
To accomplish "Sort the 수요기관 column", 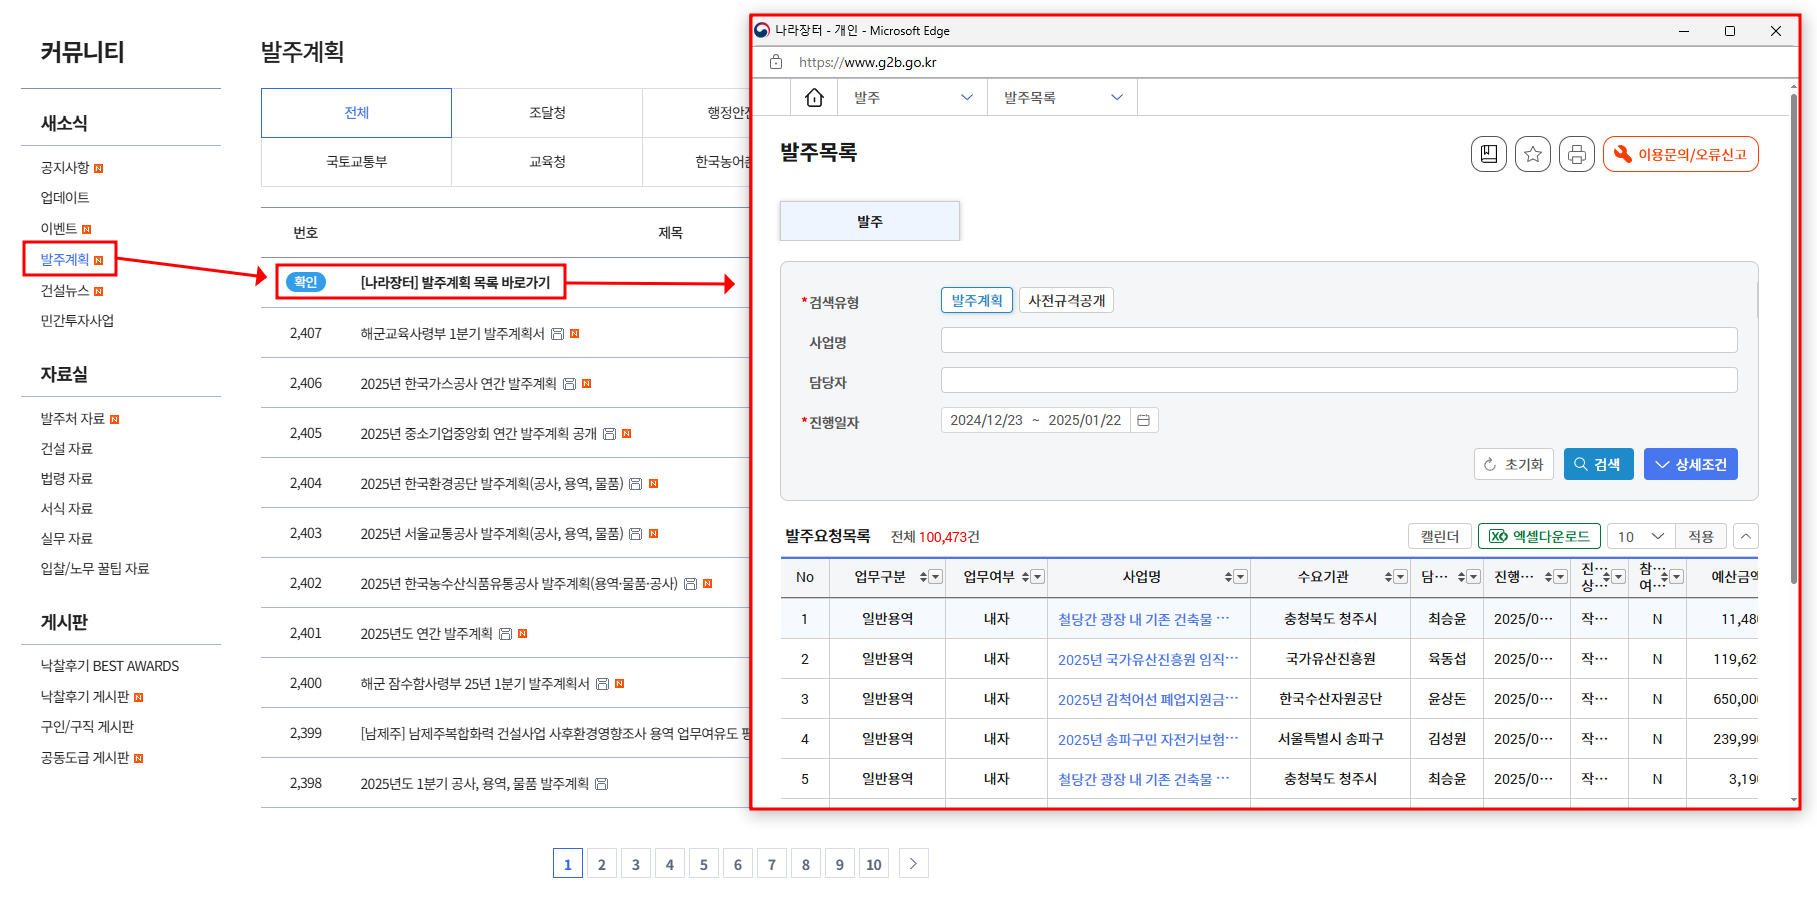I will click(x=1389, y=577).
